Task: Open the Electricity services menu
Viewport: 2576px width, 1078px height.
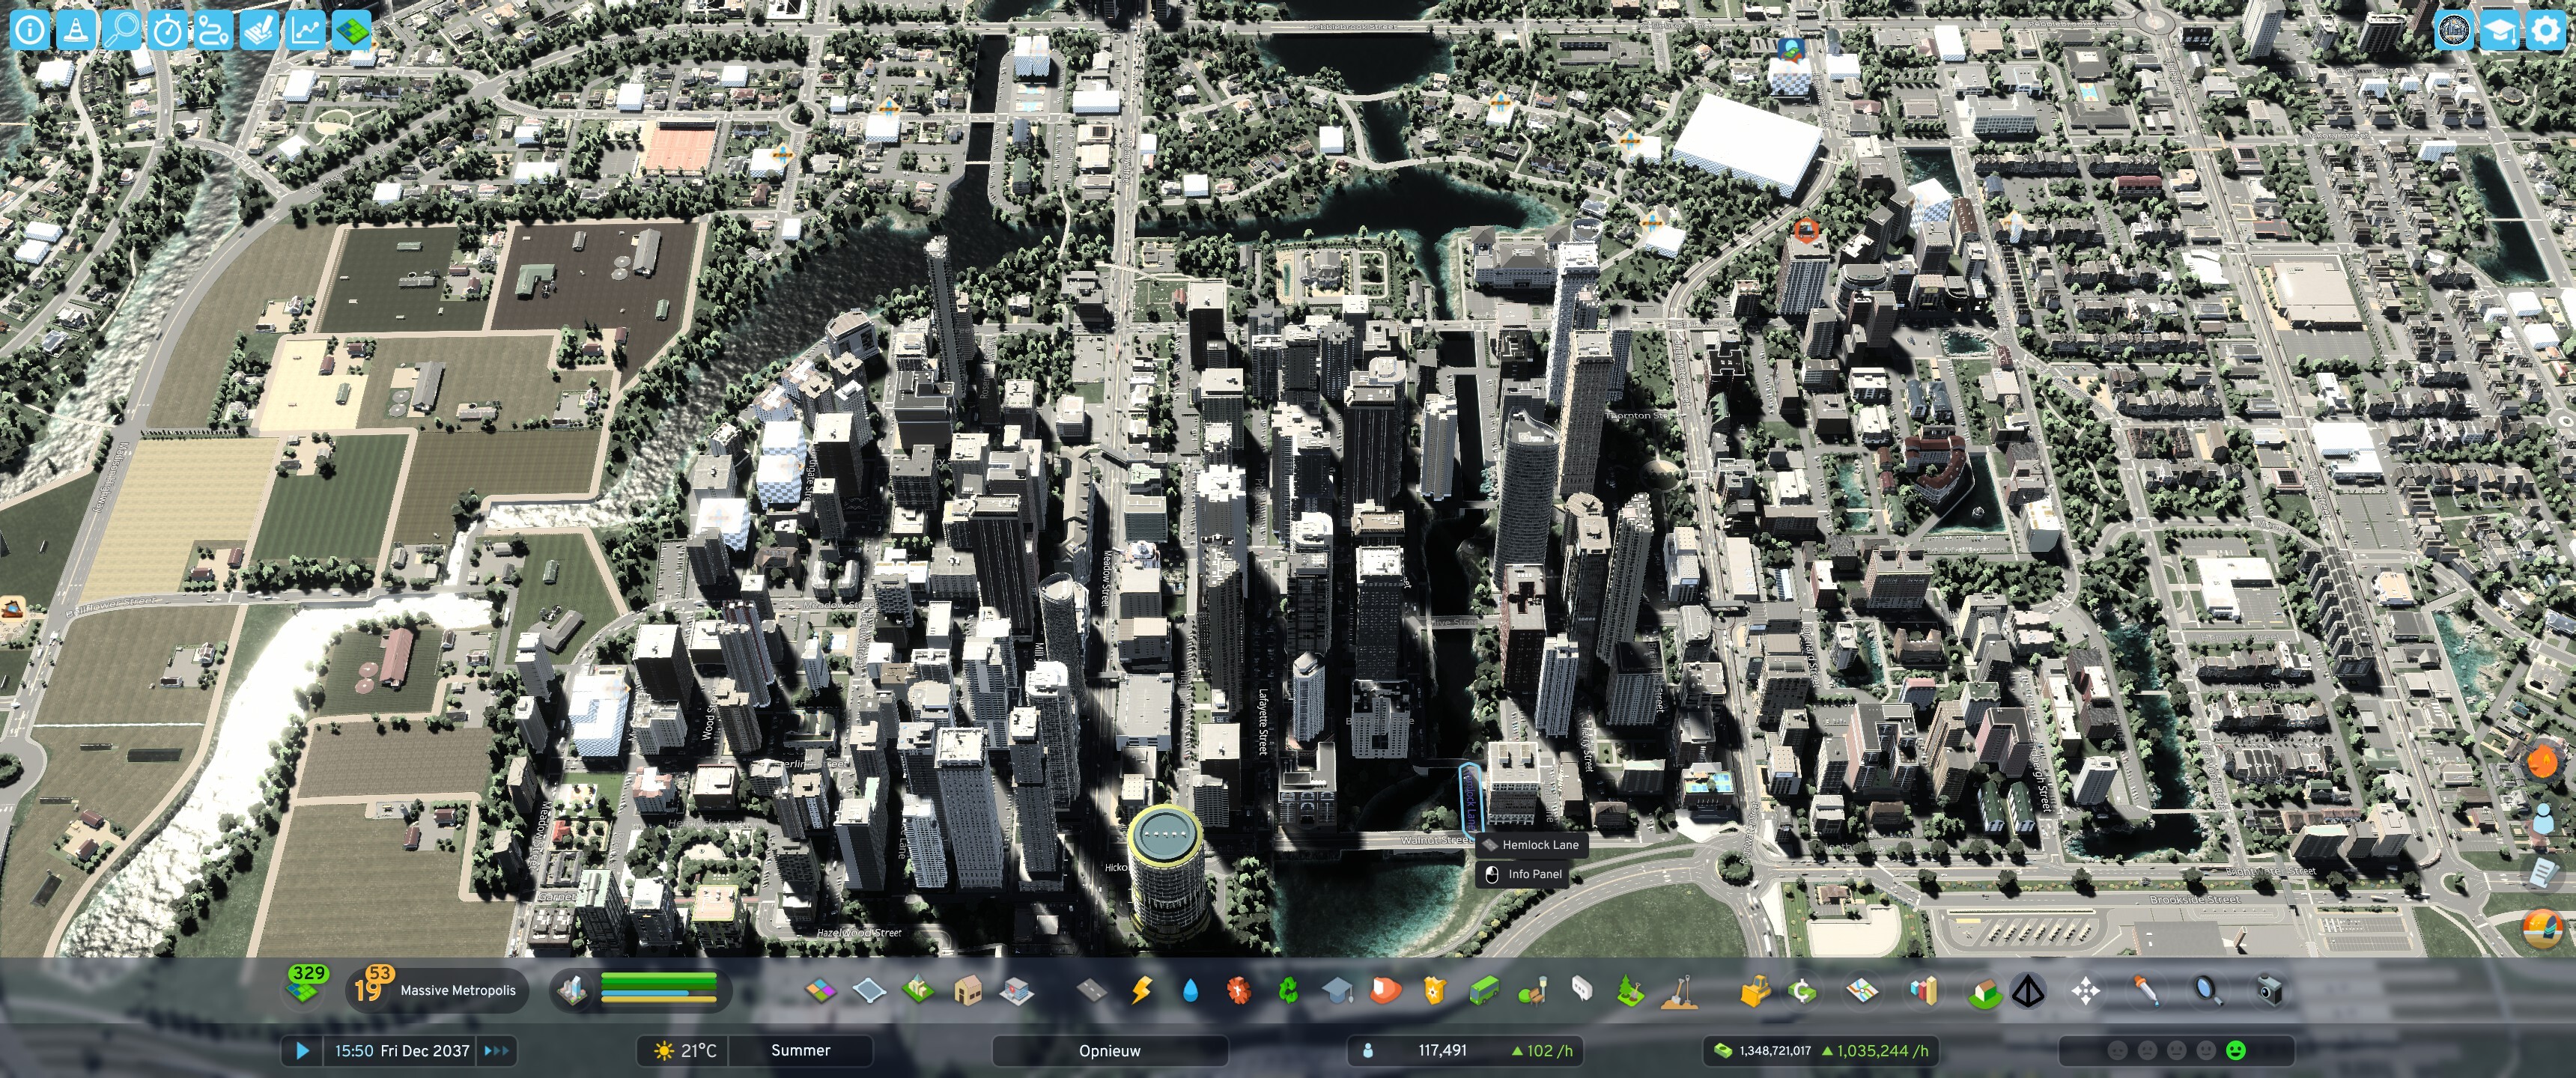Action: (1141, 990)
